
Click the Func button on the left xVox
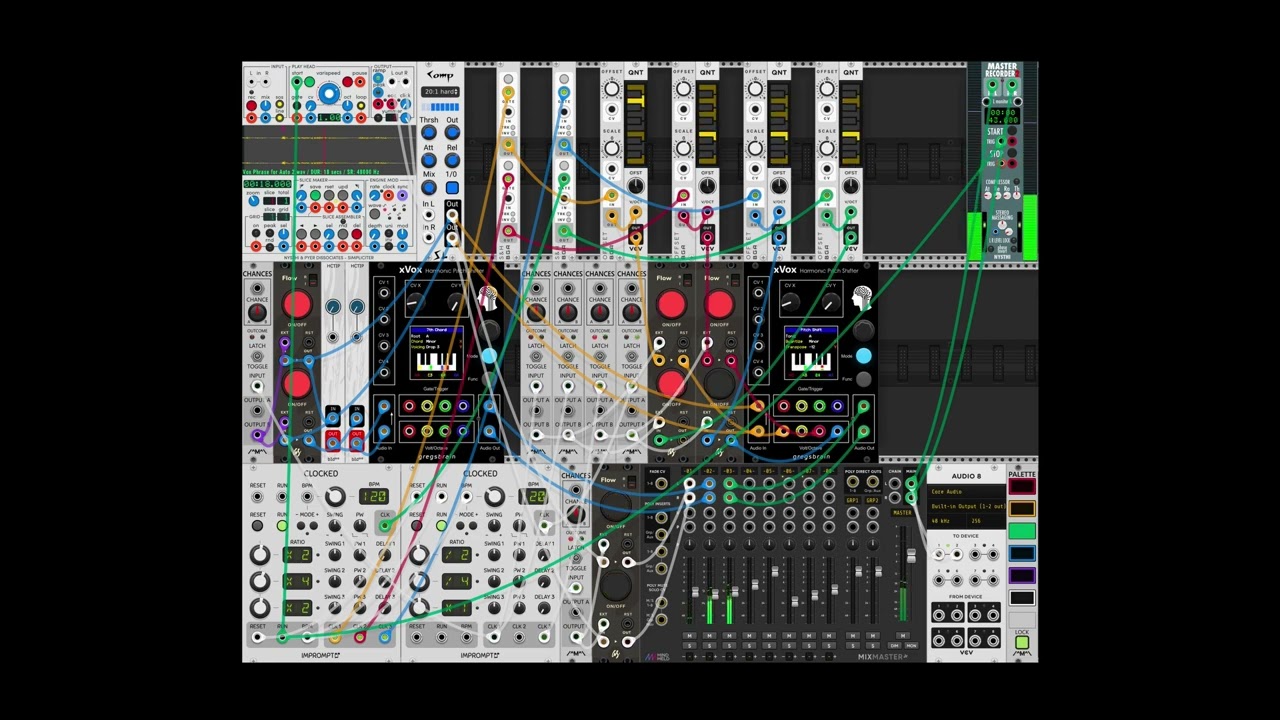(489, 379)
